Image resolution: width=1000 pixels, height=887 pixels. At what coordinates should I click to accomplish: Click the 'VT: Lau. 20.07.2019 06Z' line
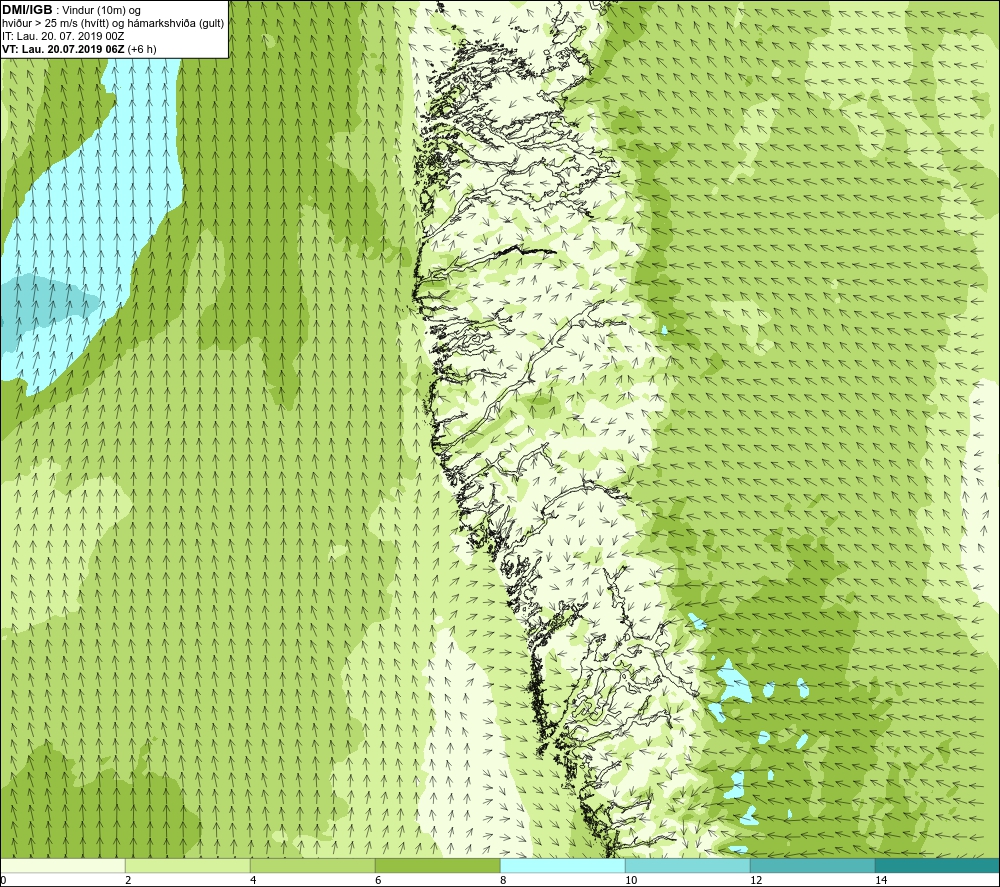coord(63,49)
